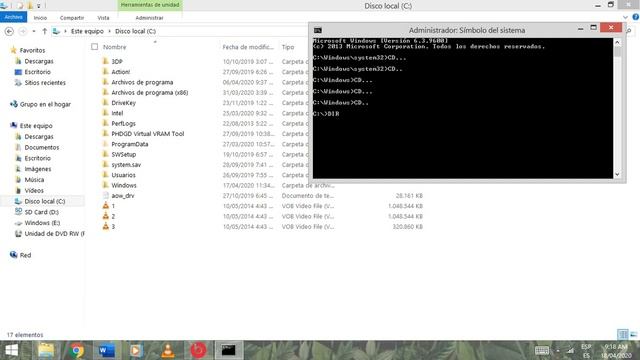Click Disco local (C:) breadcrumb
The height and width of the screenshot is (360, 640).
pos(135,31)
